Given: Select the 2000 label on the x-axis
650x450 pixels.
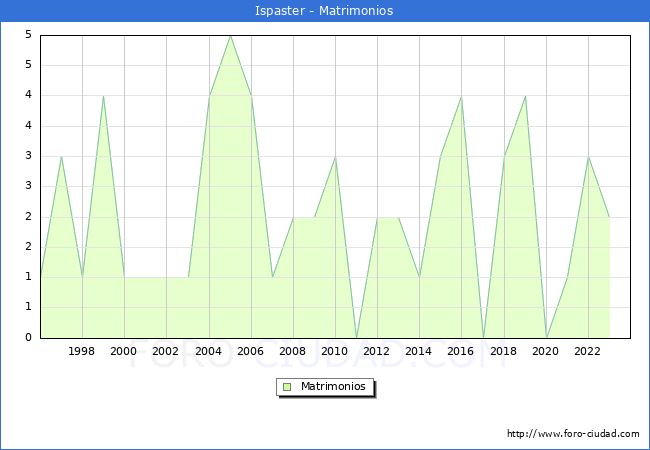Looking at the screenshot, I should pyautogui.click(x=124, y=351).
